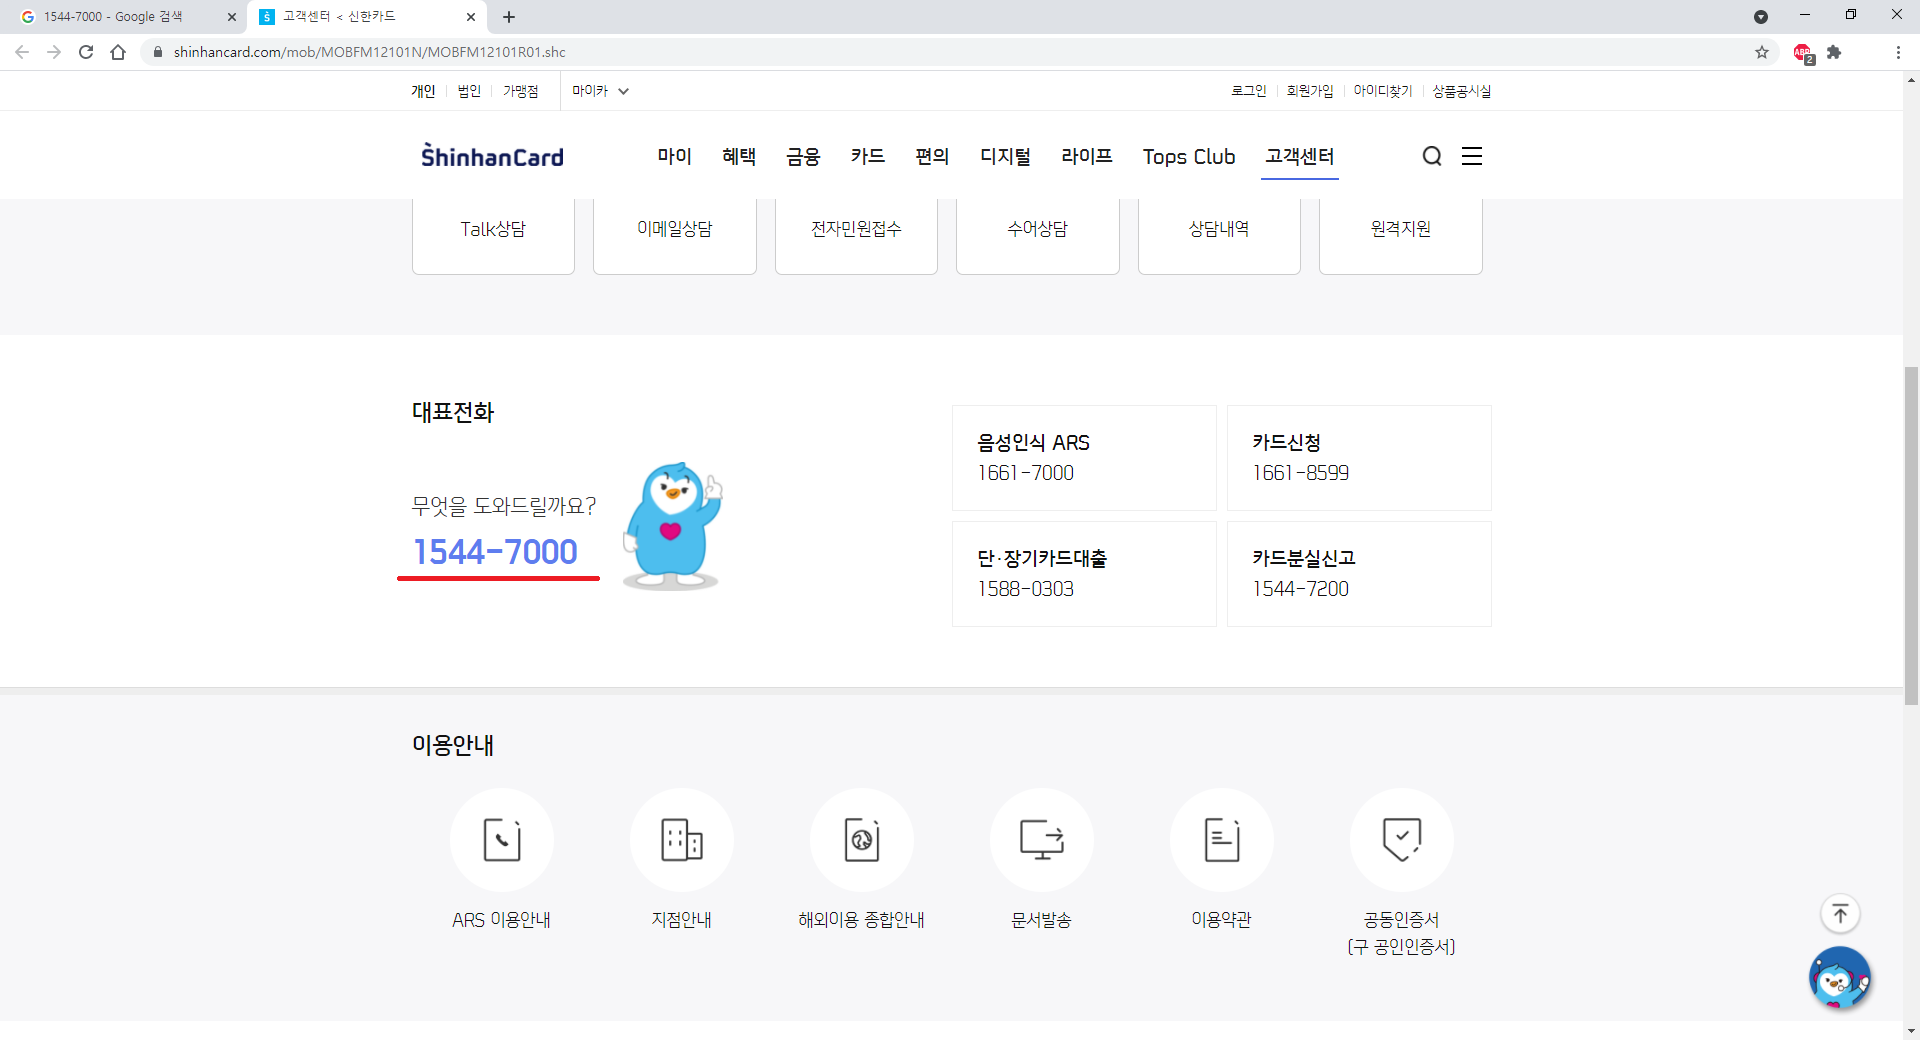Image resolution: width=1920 pixels, height=1040 pixels.
Task: Click the 로그인 link
Action: (1248, 91)
